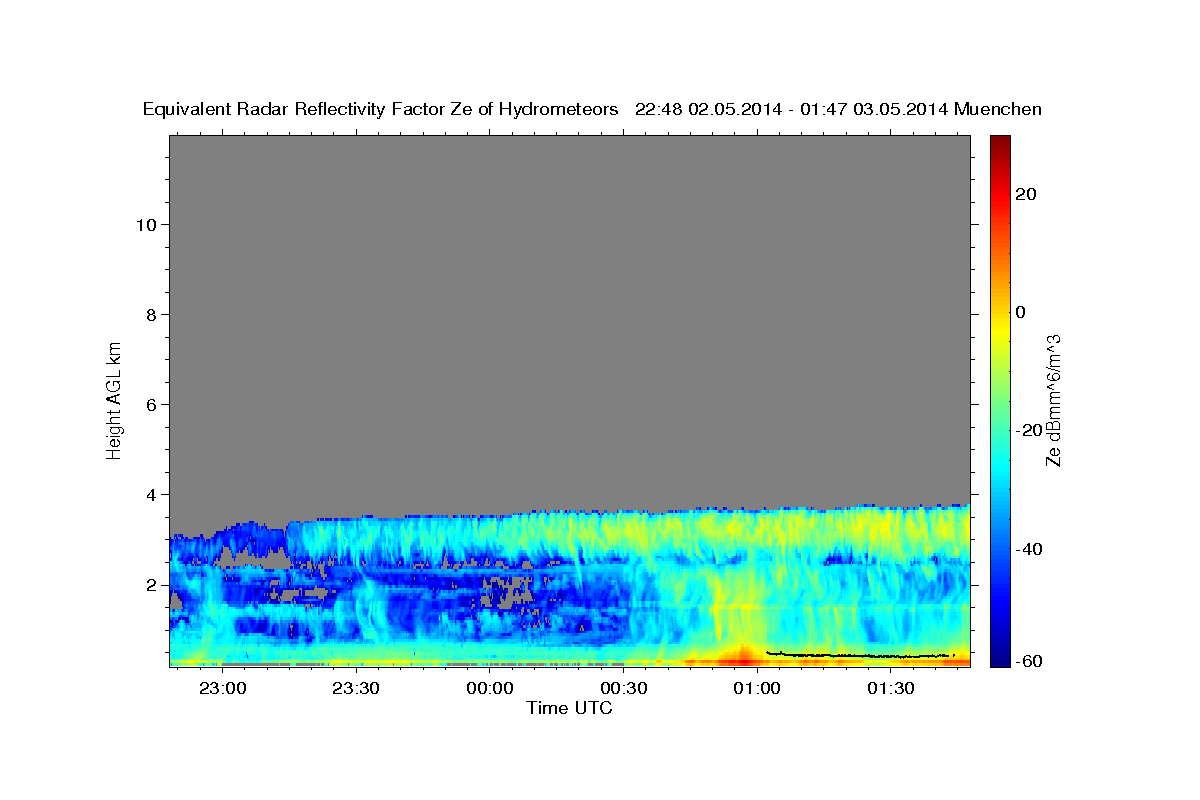Click the 01:30 time tick label
The image size is (1200, 800).
click(x=891, y=689)
